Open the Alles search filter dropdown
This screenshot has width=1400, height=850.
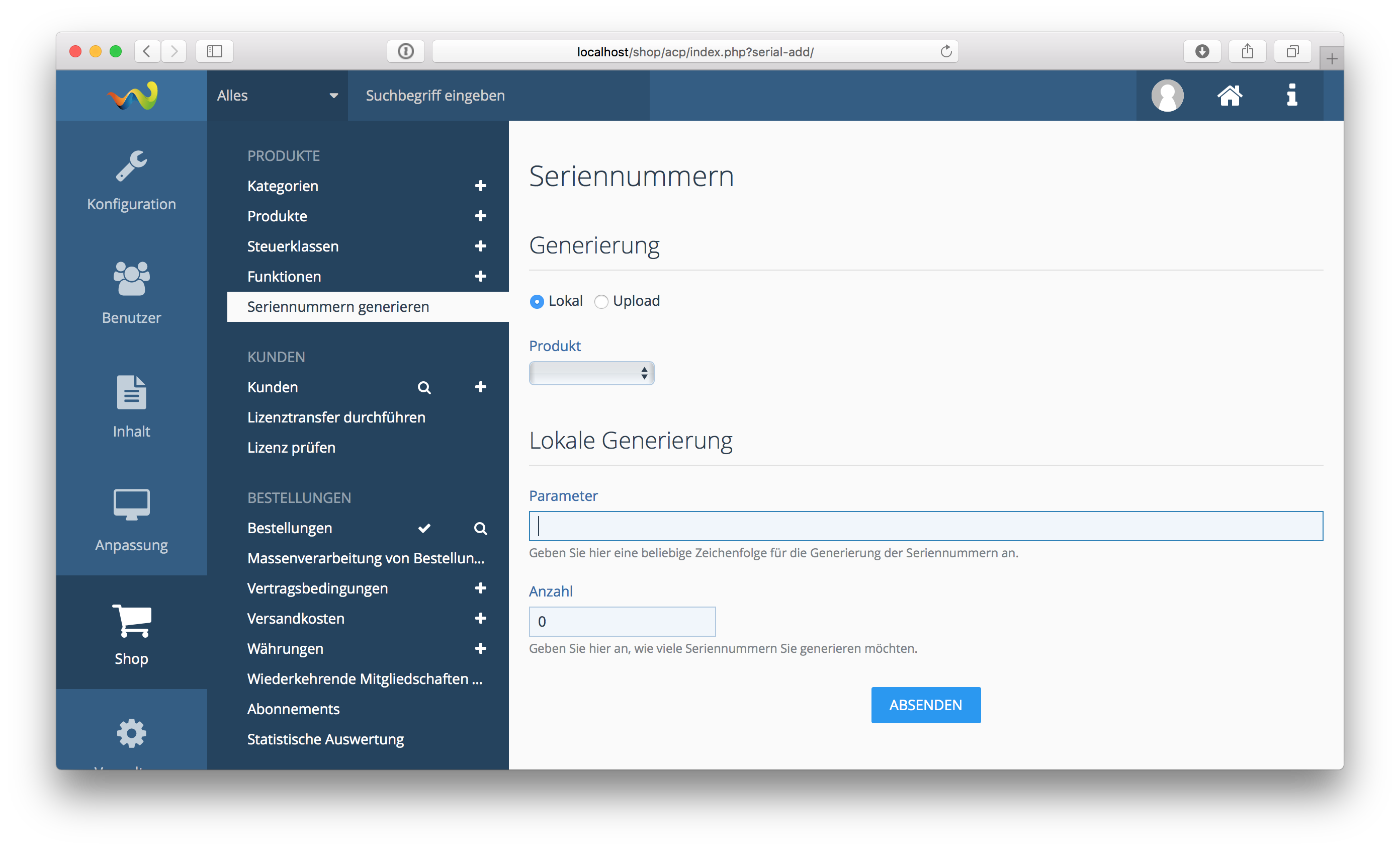click(277, 96)
